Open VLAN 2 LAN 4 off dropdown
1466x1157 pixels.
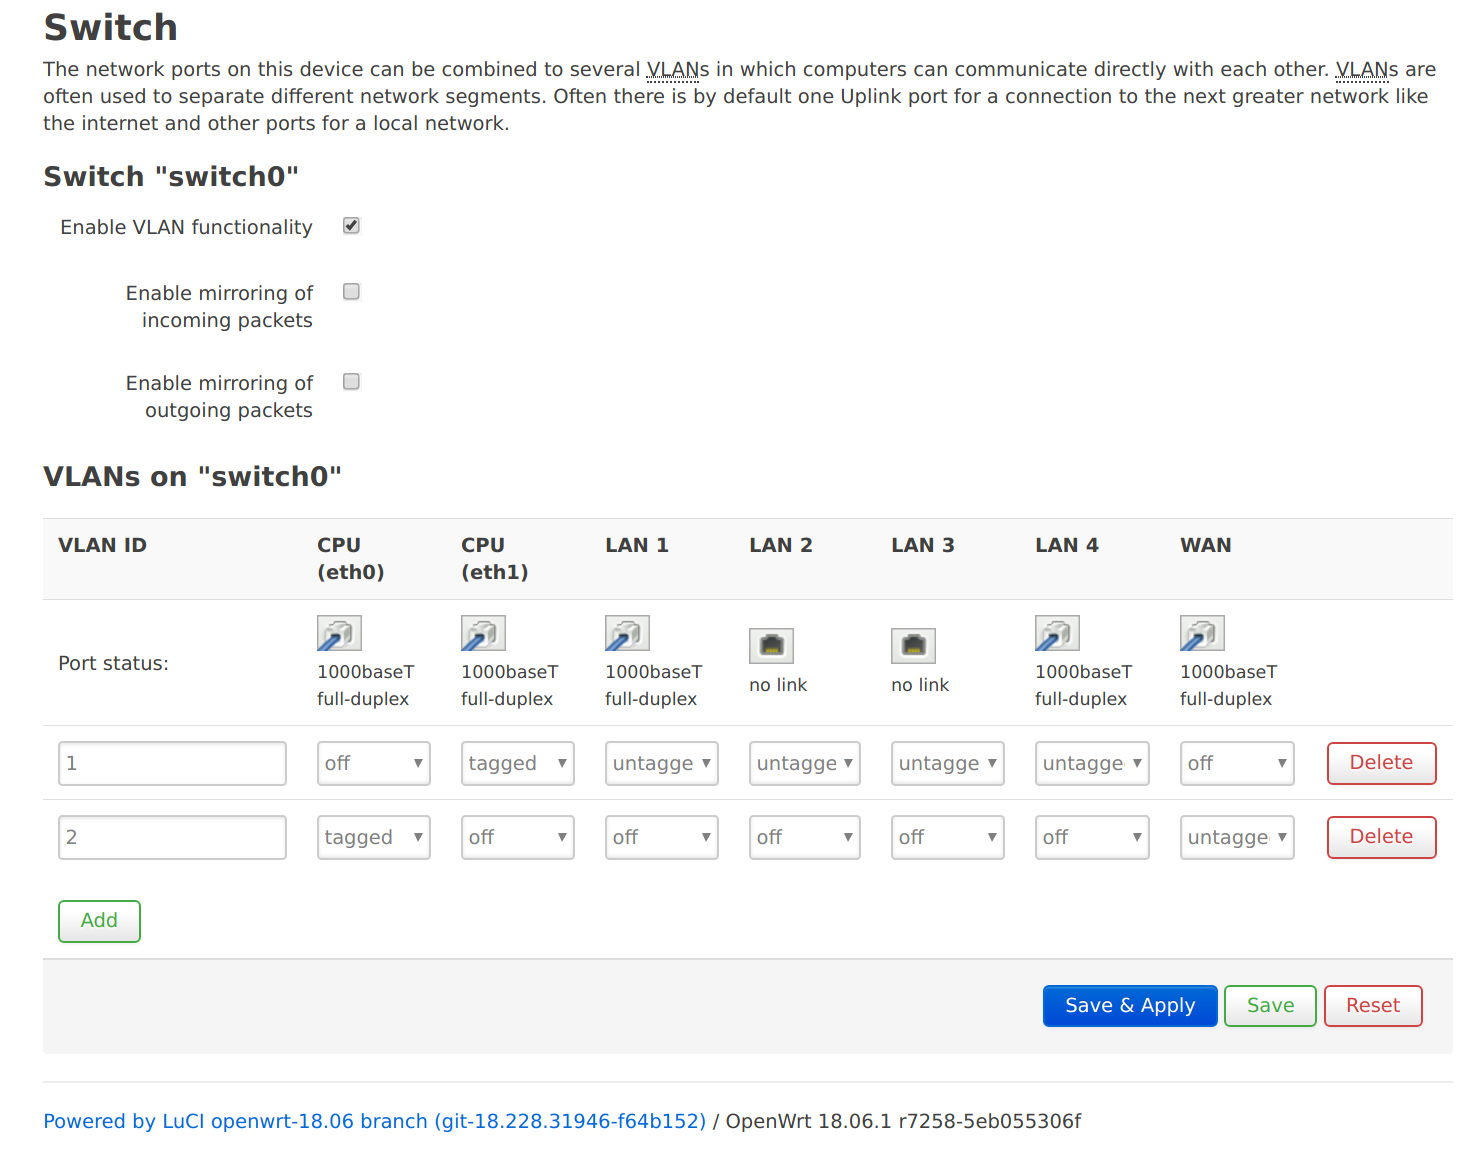pos(1092,837)
